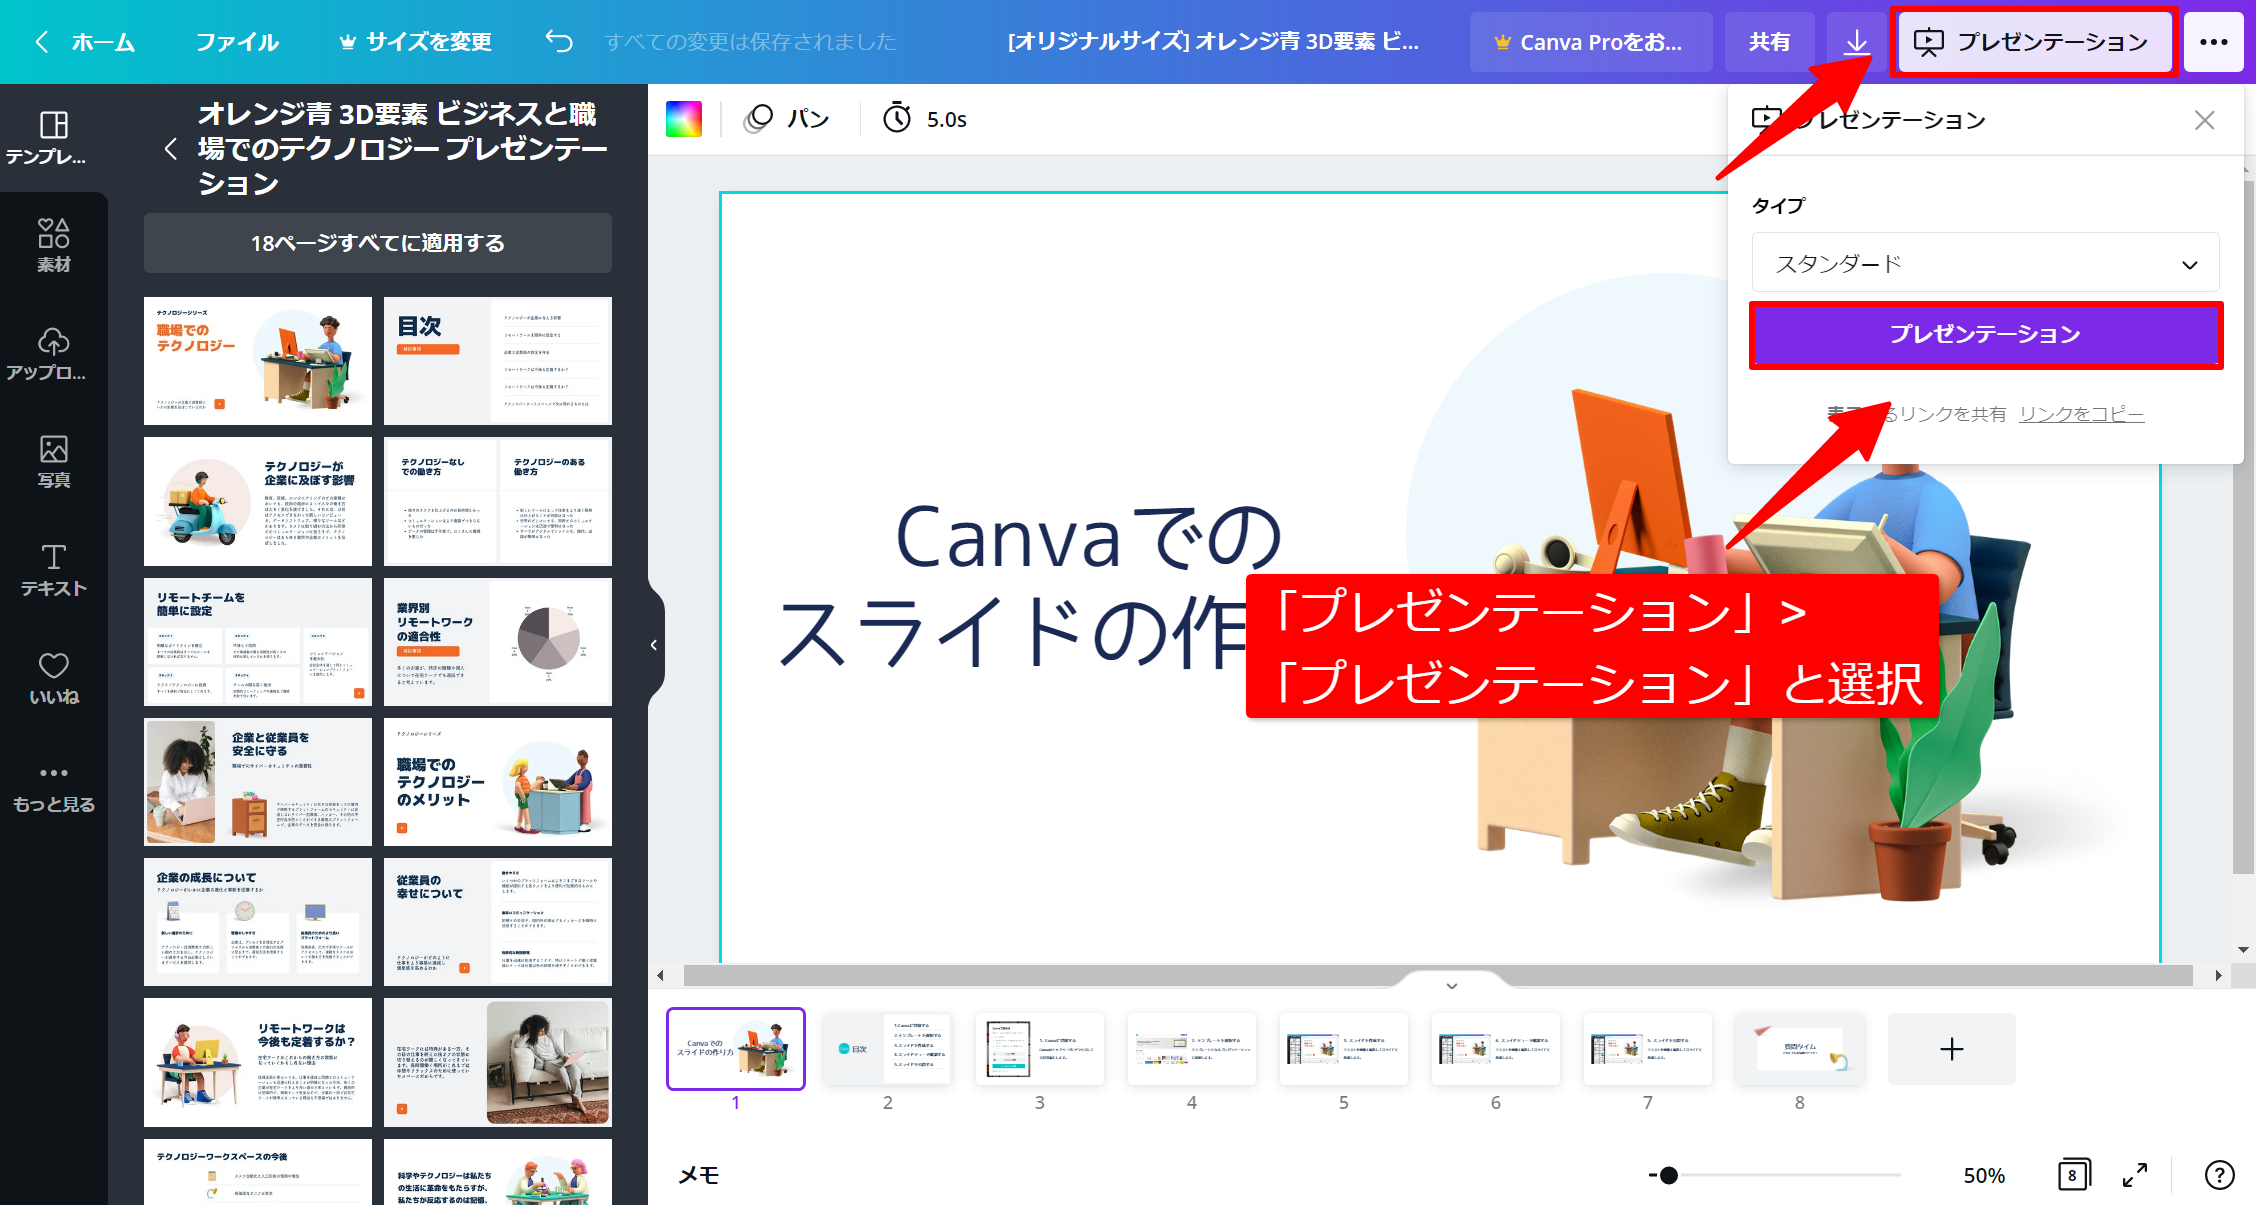Select the 従業員の幸せについて template thumbnail
Screen dimensions: 2256x1205
click(x=498, y=922)
